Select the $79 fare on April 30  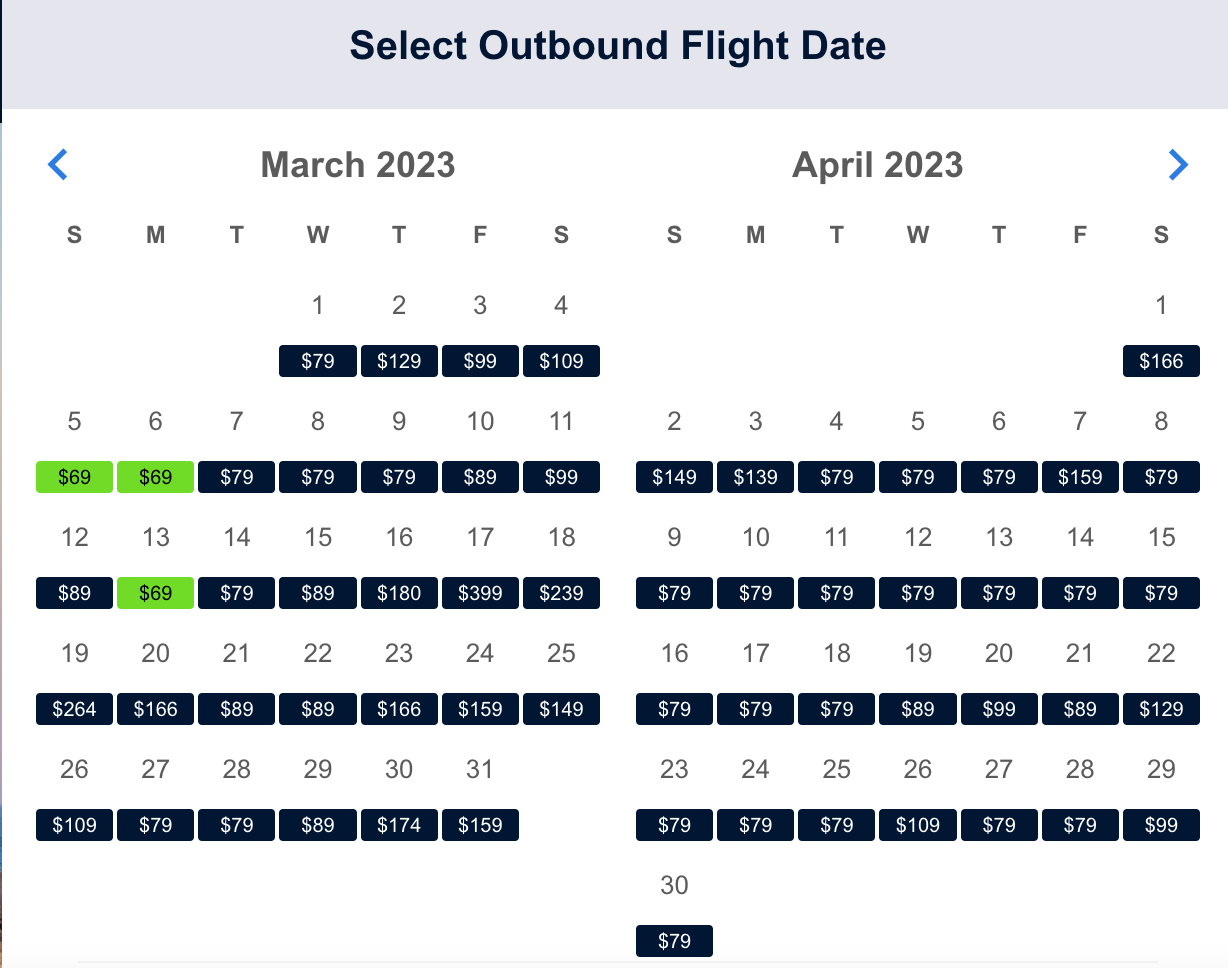coord(674,941)
